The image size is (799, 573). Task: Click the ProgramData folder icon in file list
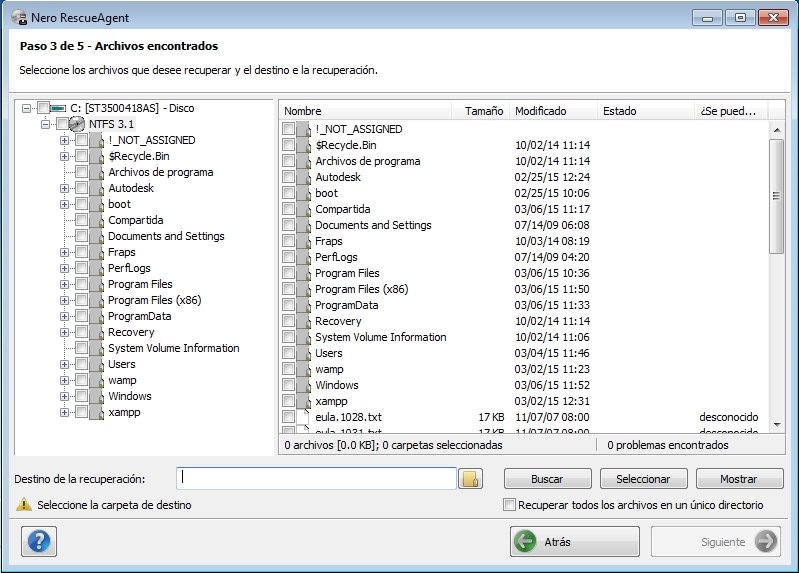point(303,305)
